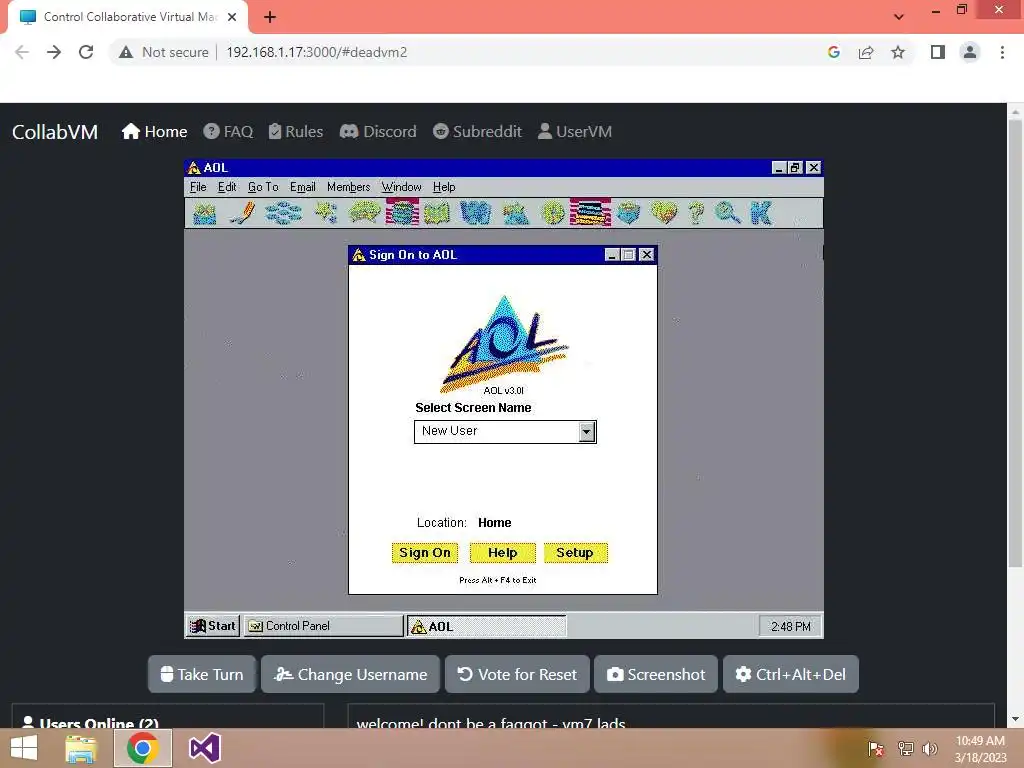The width and height of the screenshot is (1024, 768).
Task: Bookmark this page with the star icon
Action: point(898,52)
